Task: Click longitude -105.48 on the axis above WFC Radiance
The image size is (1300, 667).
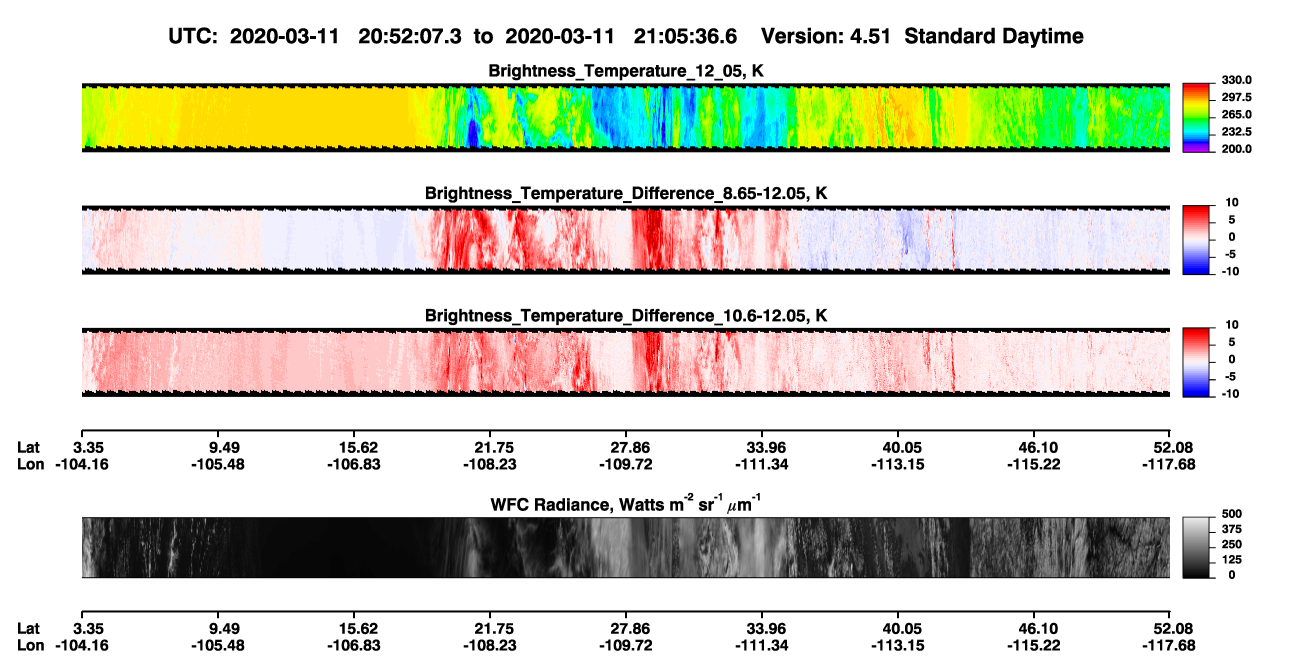Action: [217, 464]
